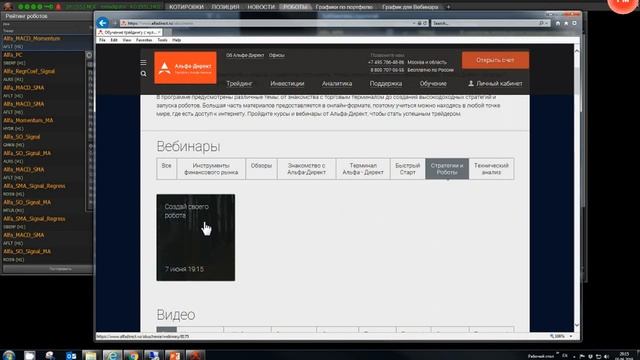Viewport: 640px width, 360px height.
Task: Open Internet Explorer from the taskbar
Action: tap(112, 356)
